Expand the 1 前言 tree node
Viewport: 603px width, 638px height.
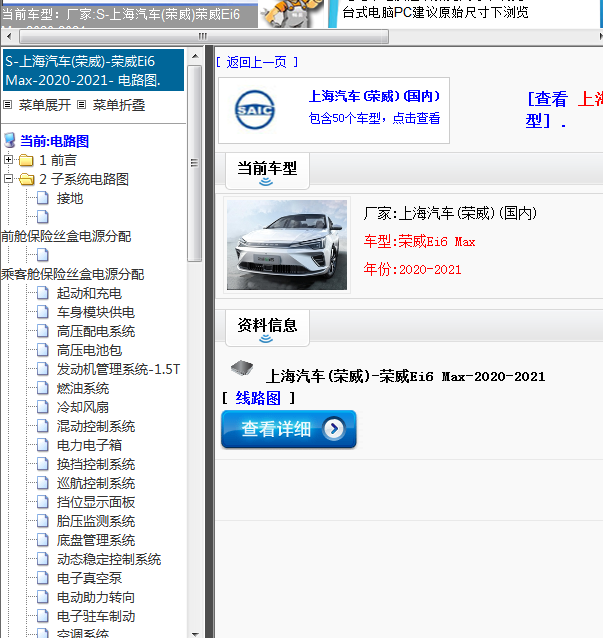coord(8,160)
